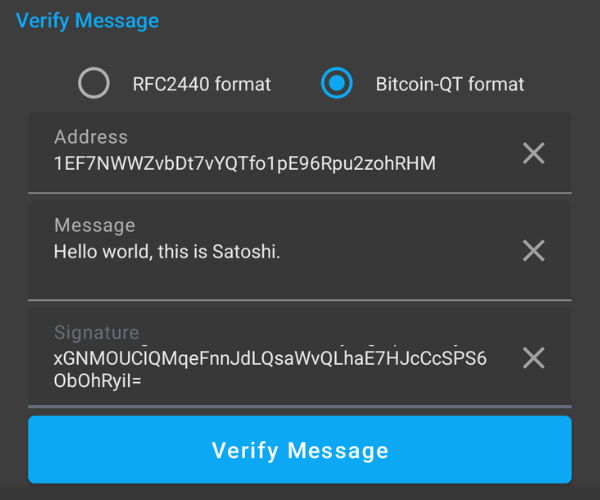Clear the Address field with its X icon

(x=534, y=153)
